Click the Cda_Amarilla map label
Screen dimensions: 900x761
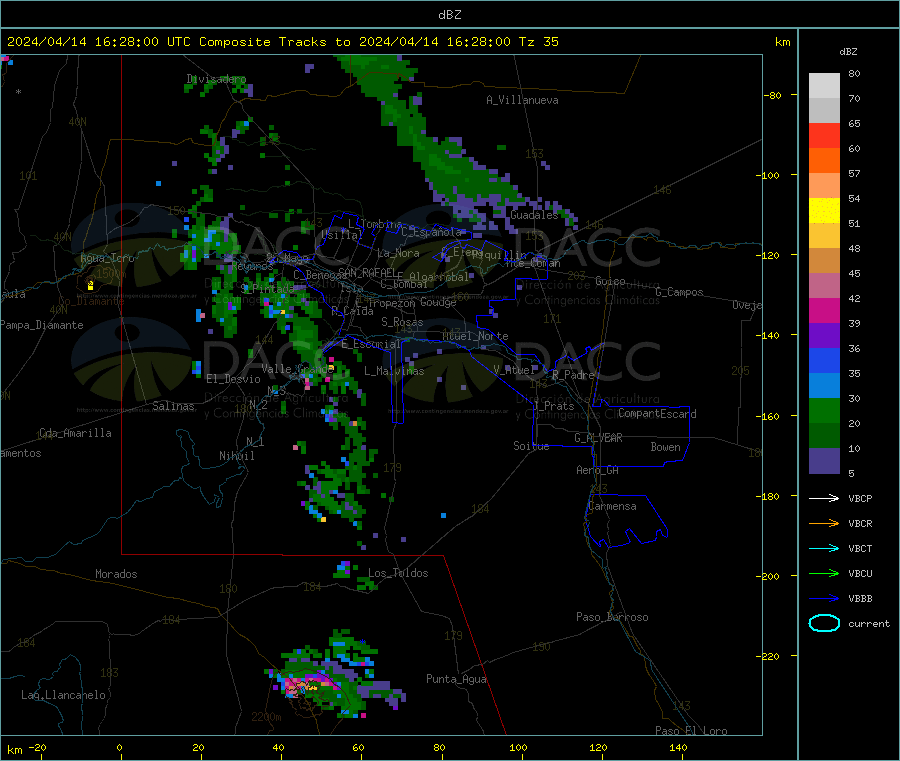(75, 433)
